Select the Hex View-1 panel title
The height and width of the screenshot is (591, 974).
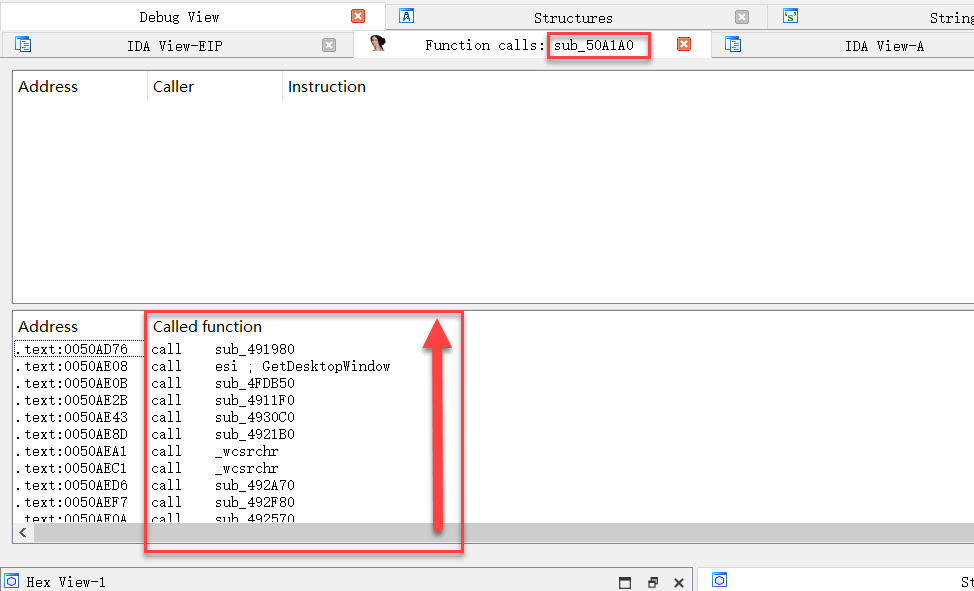click(66, 582)
